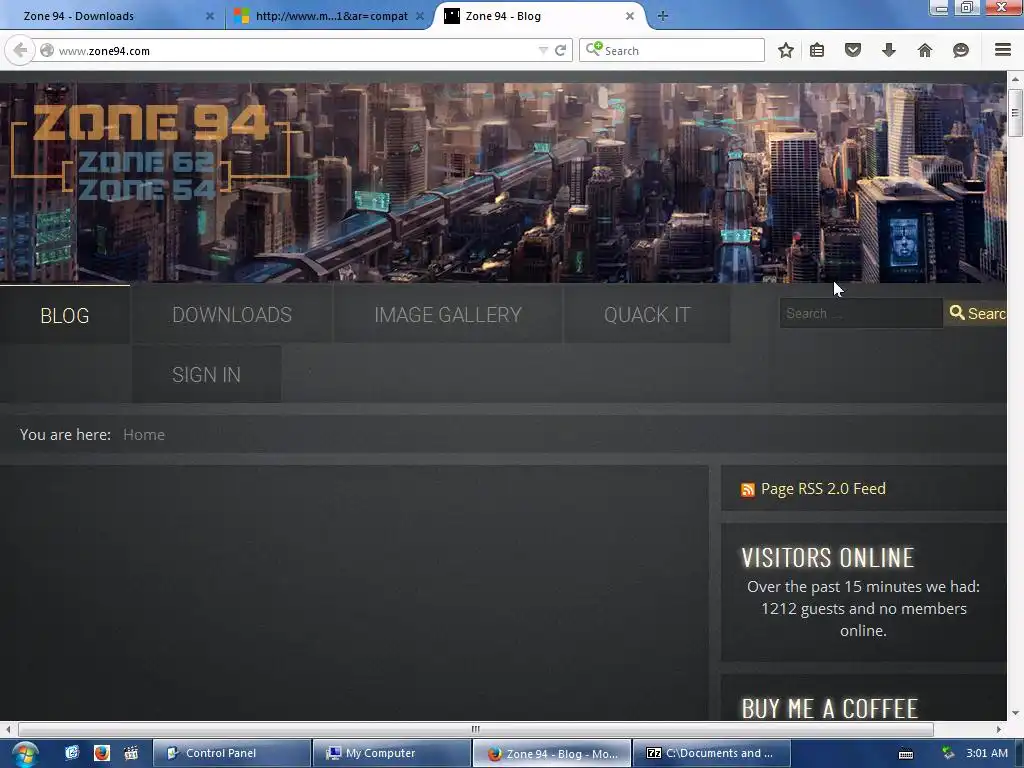The image size is (1024, 768).
Task: Click the horizontal scrollbar right arrow
Action: point(999,729)
